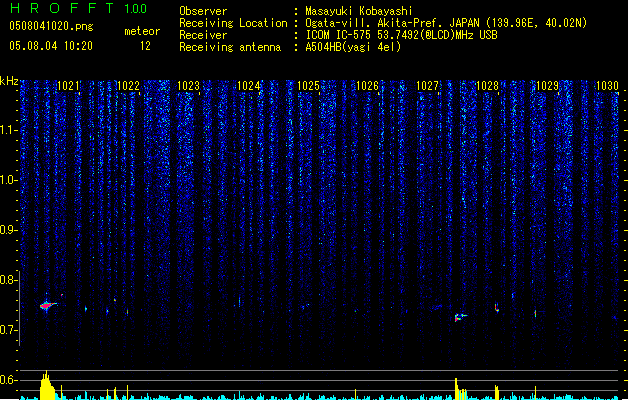This screenshot has width=629, height=400.
Task: Click the 1021 time marker
Action: point(68,86)
